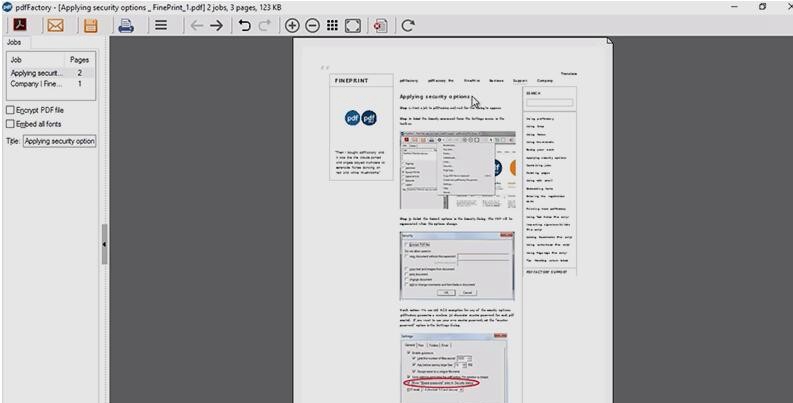Click the Pages column header
This screenshot has height=403, width=793.
pyautogui.click(x=79, y=60)
